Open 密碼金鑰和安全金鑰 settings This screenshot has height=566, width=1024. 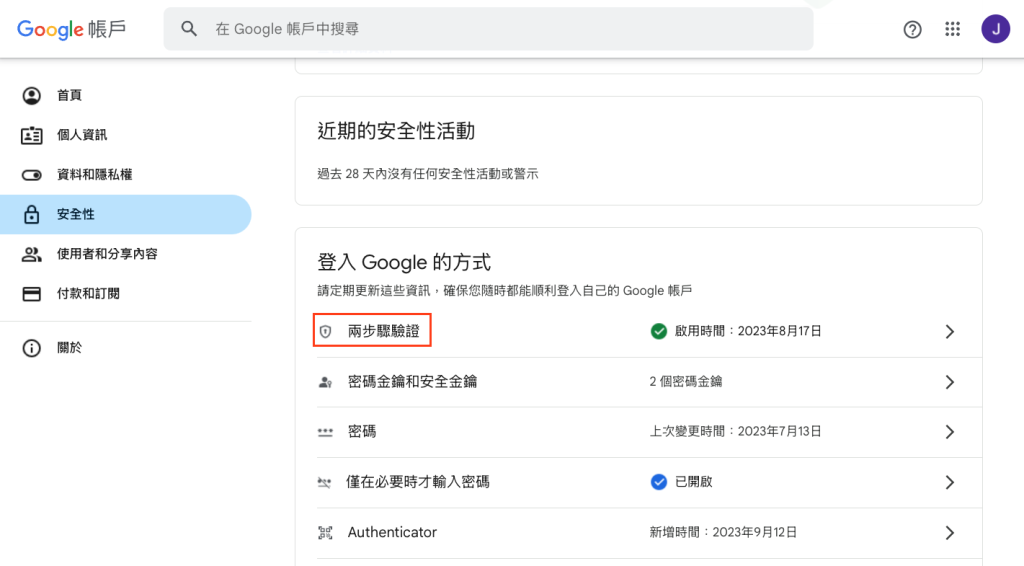[649, 382]
